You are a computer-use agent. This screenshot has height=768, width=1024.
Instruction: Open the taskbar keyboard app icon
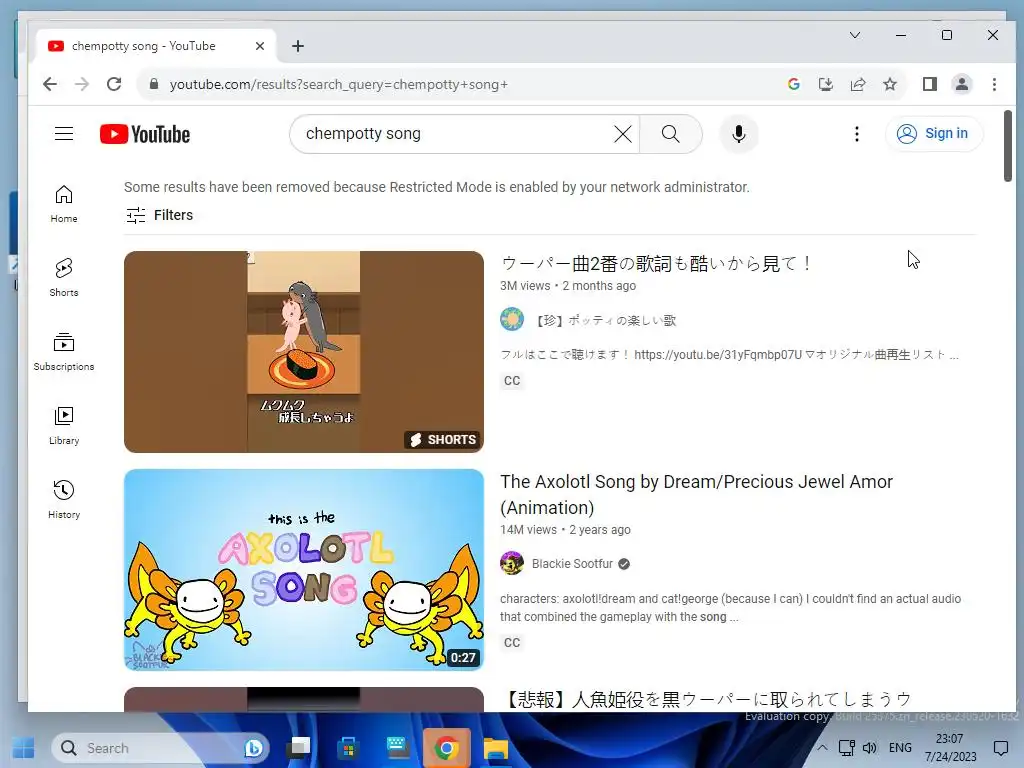pyautogui.click(x=398, y=748)
